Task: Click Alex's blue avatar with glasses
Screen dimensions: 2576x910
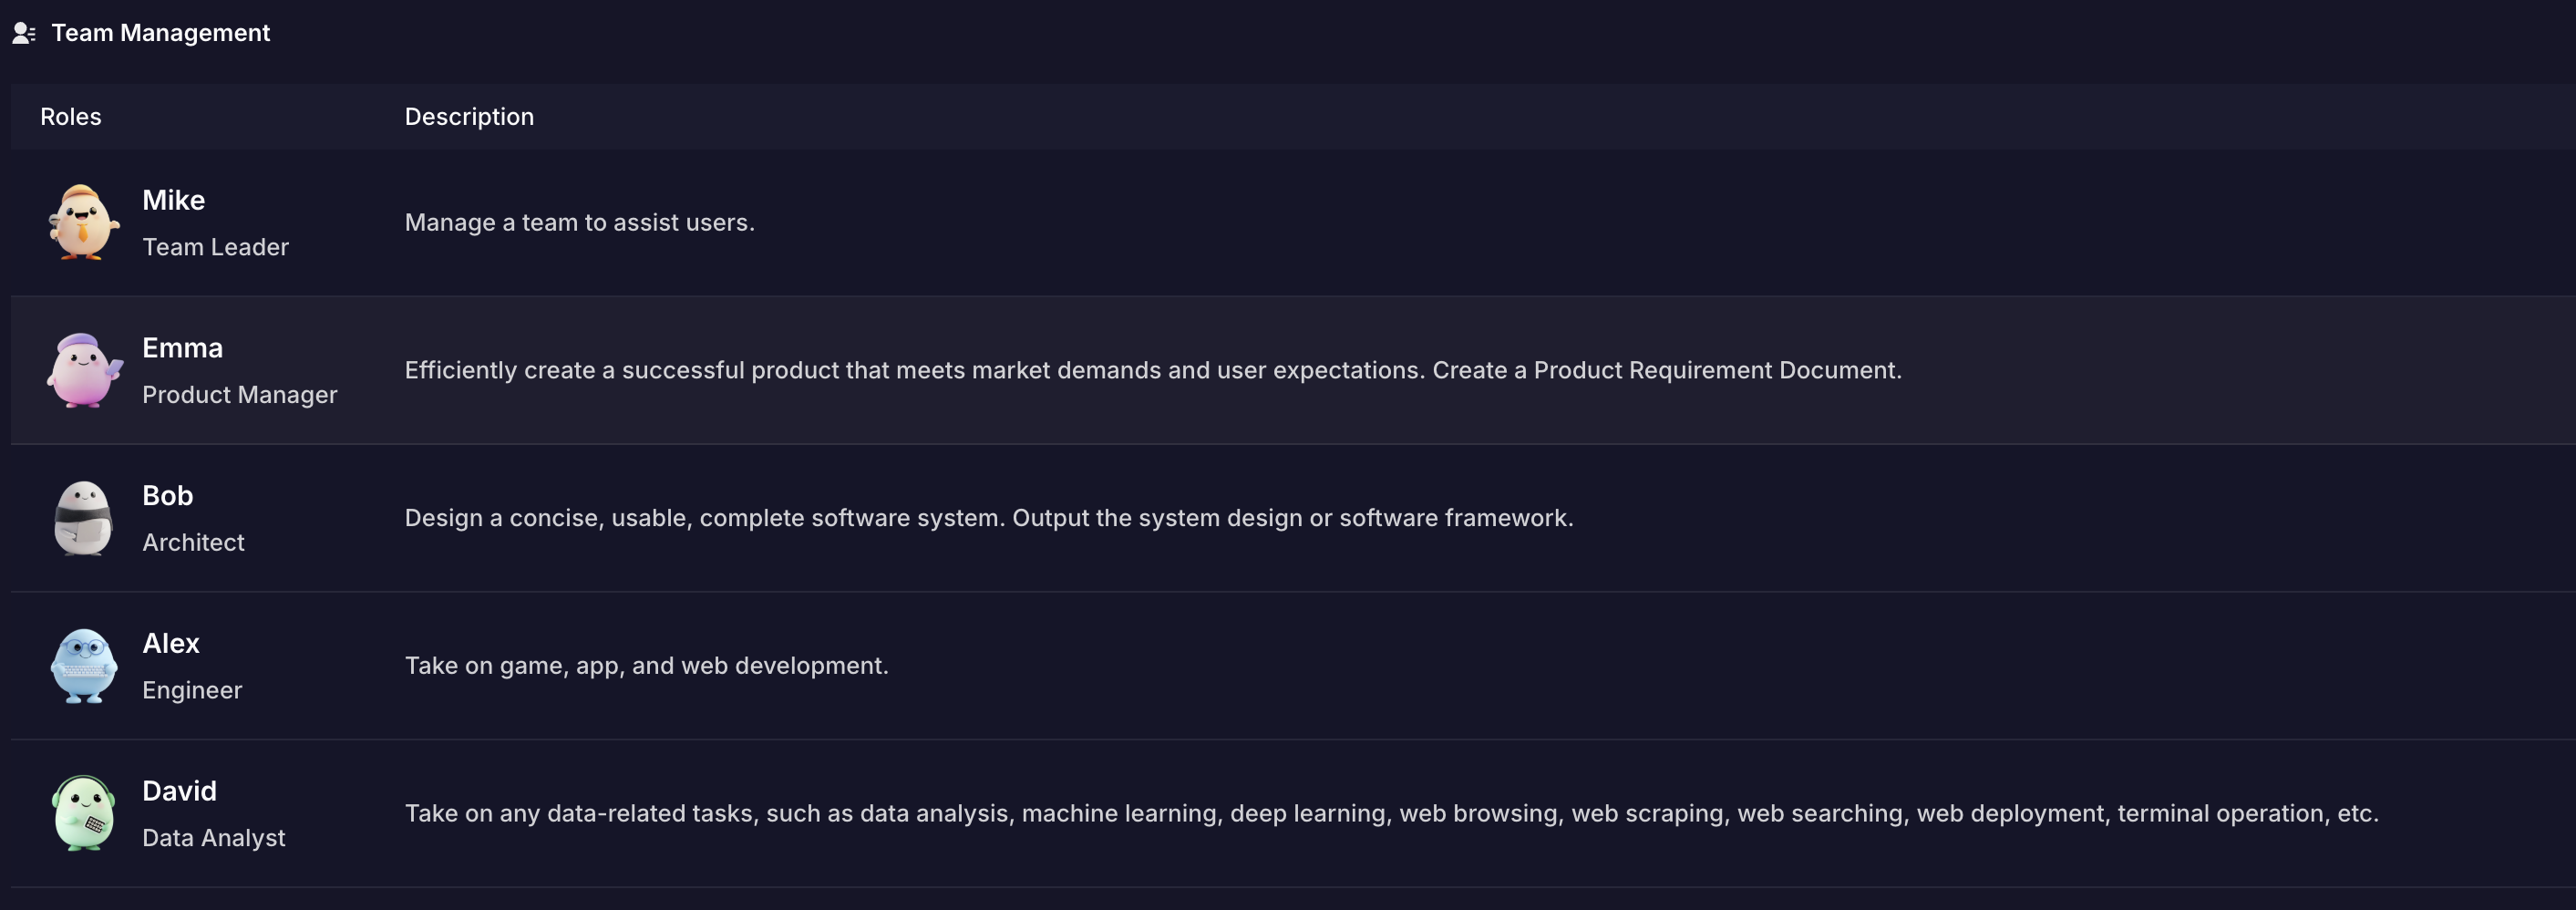Action: (84, 666)
